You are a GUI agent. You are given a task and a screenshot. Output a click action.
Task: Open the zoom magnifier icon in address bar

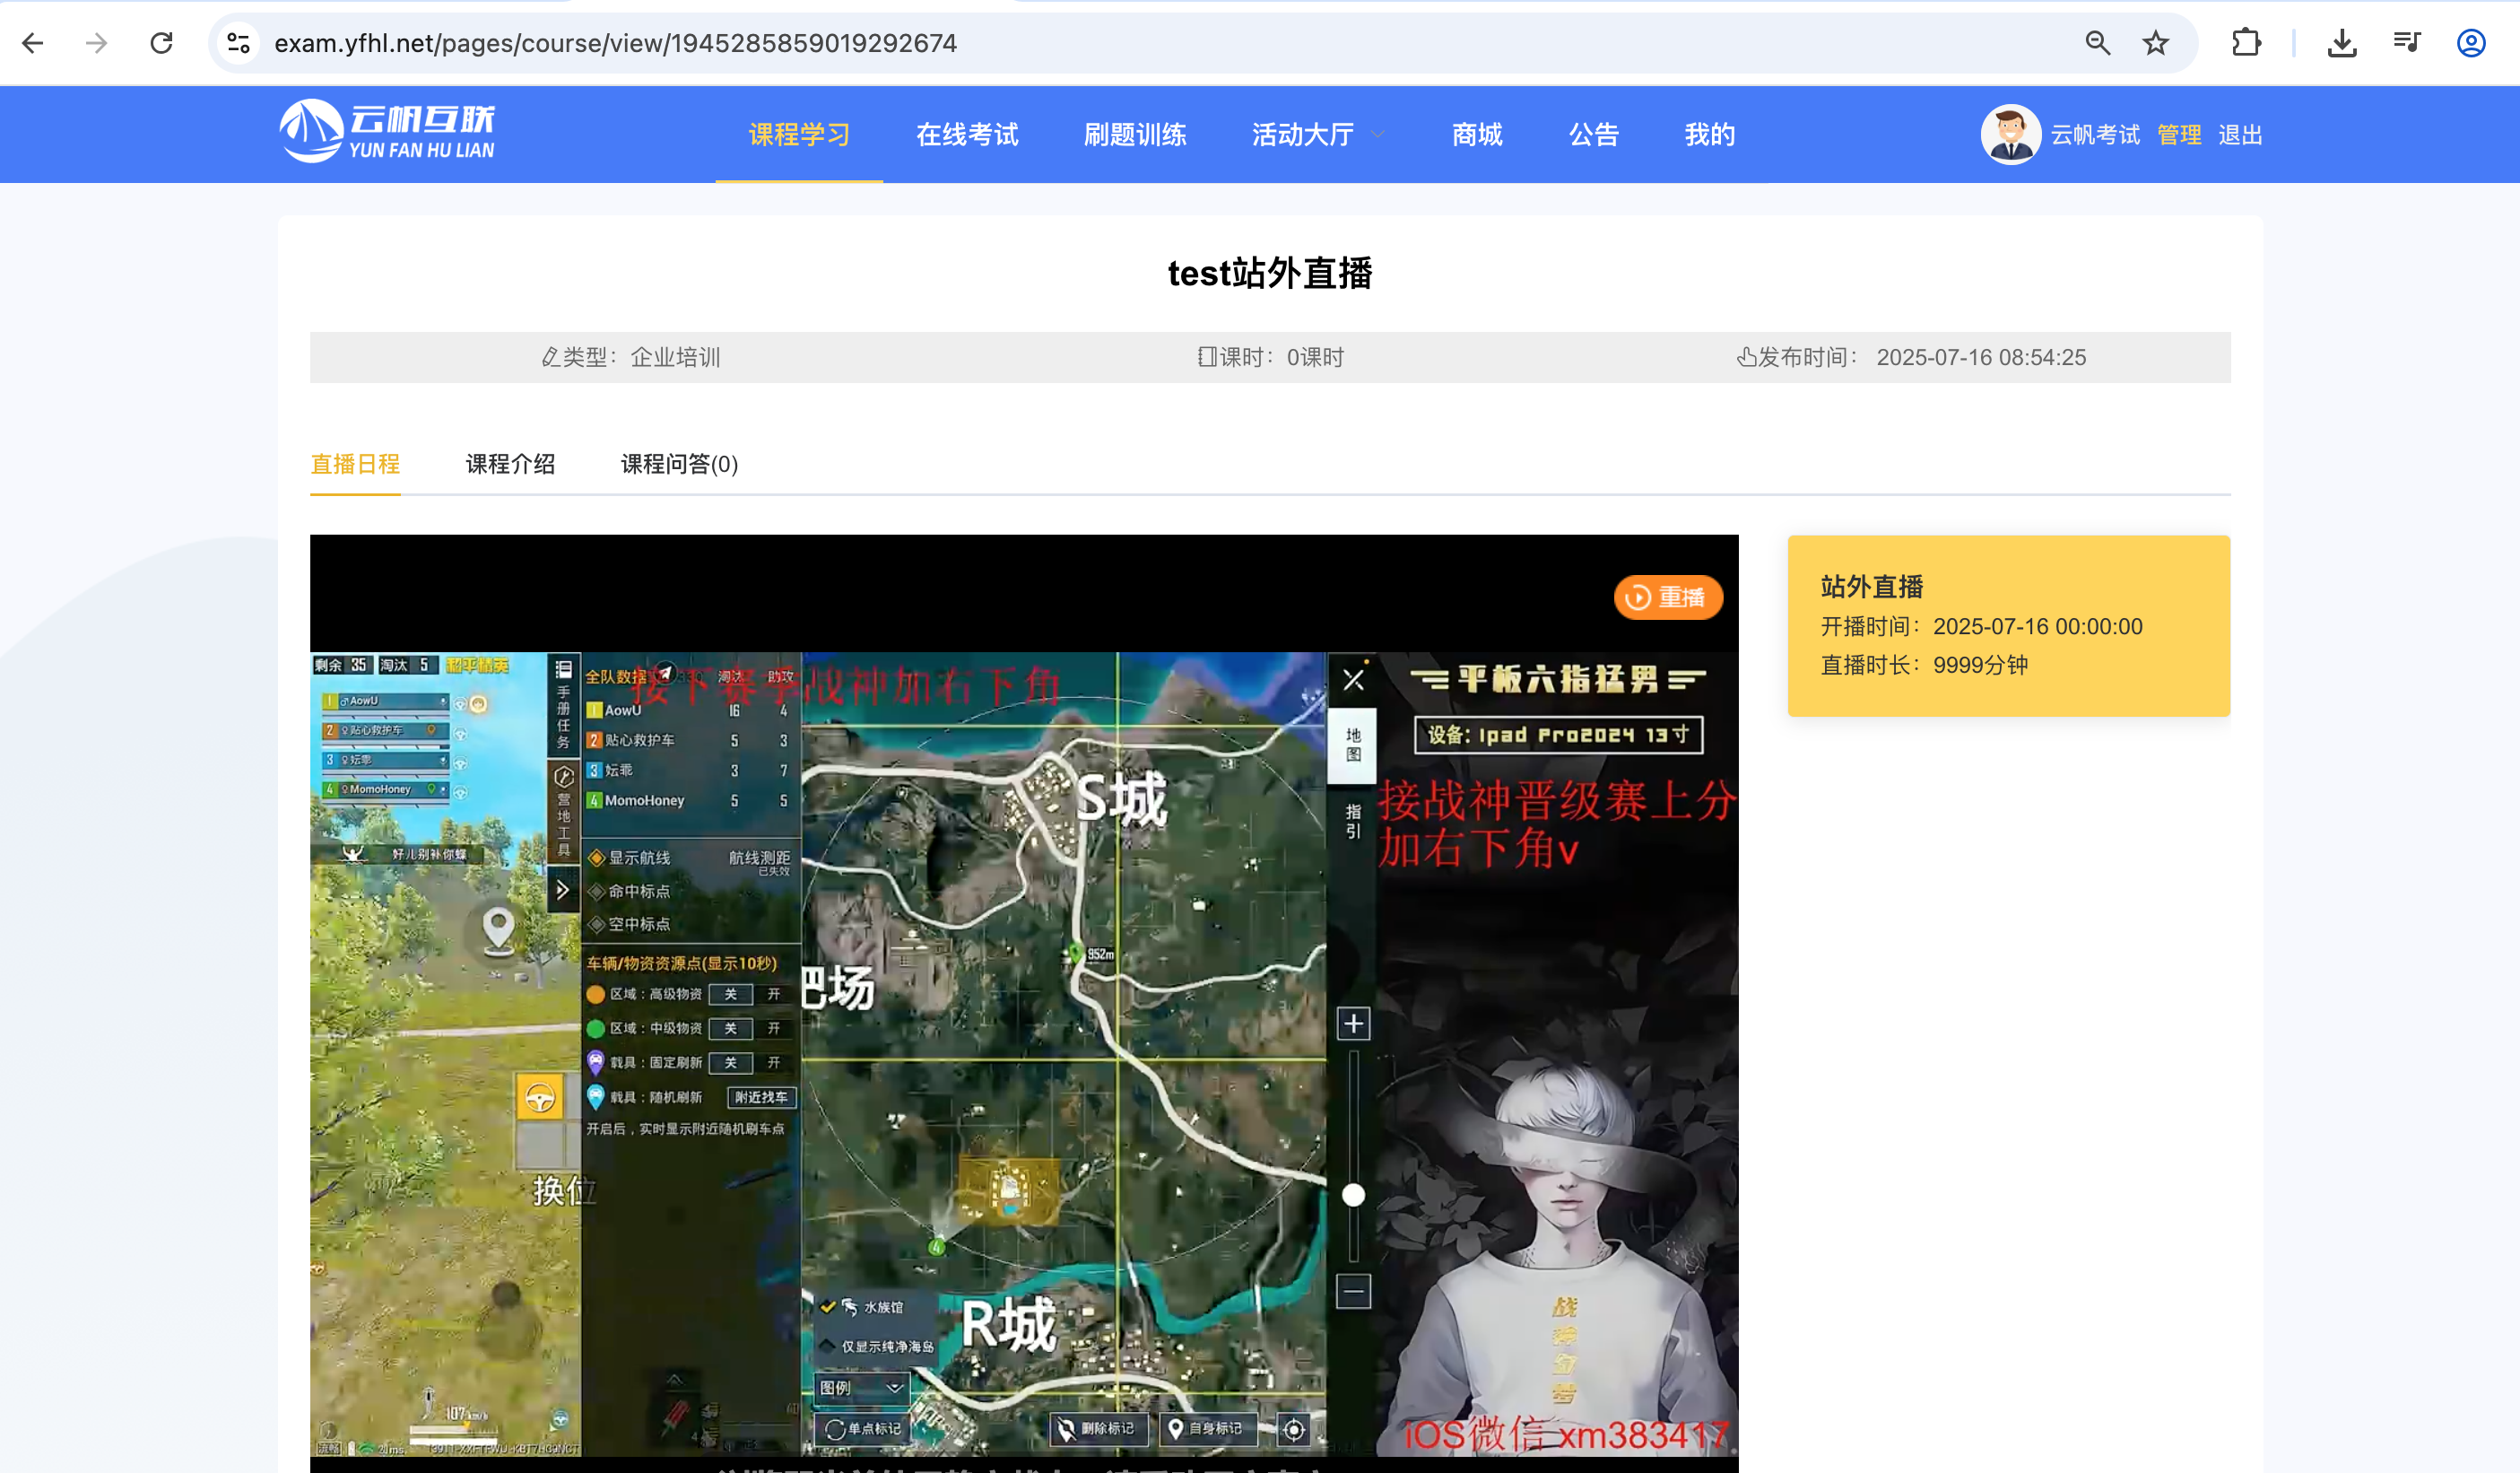[2097, 43]
